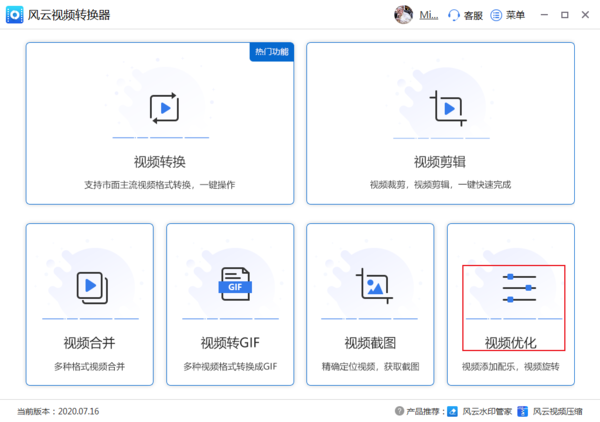The width and height of the screenshot is (600, 422).
Task: Click the 视频转GIF file icon
Action: pyautogui.click(x=235, y=287)
